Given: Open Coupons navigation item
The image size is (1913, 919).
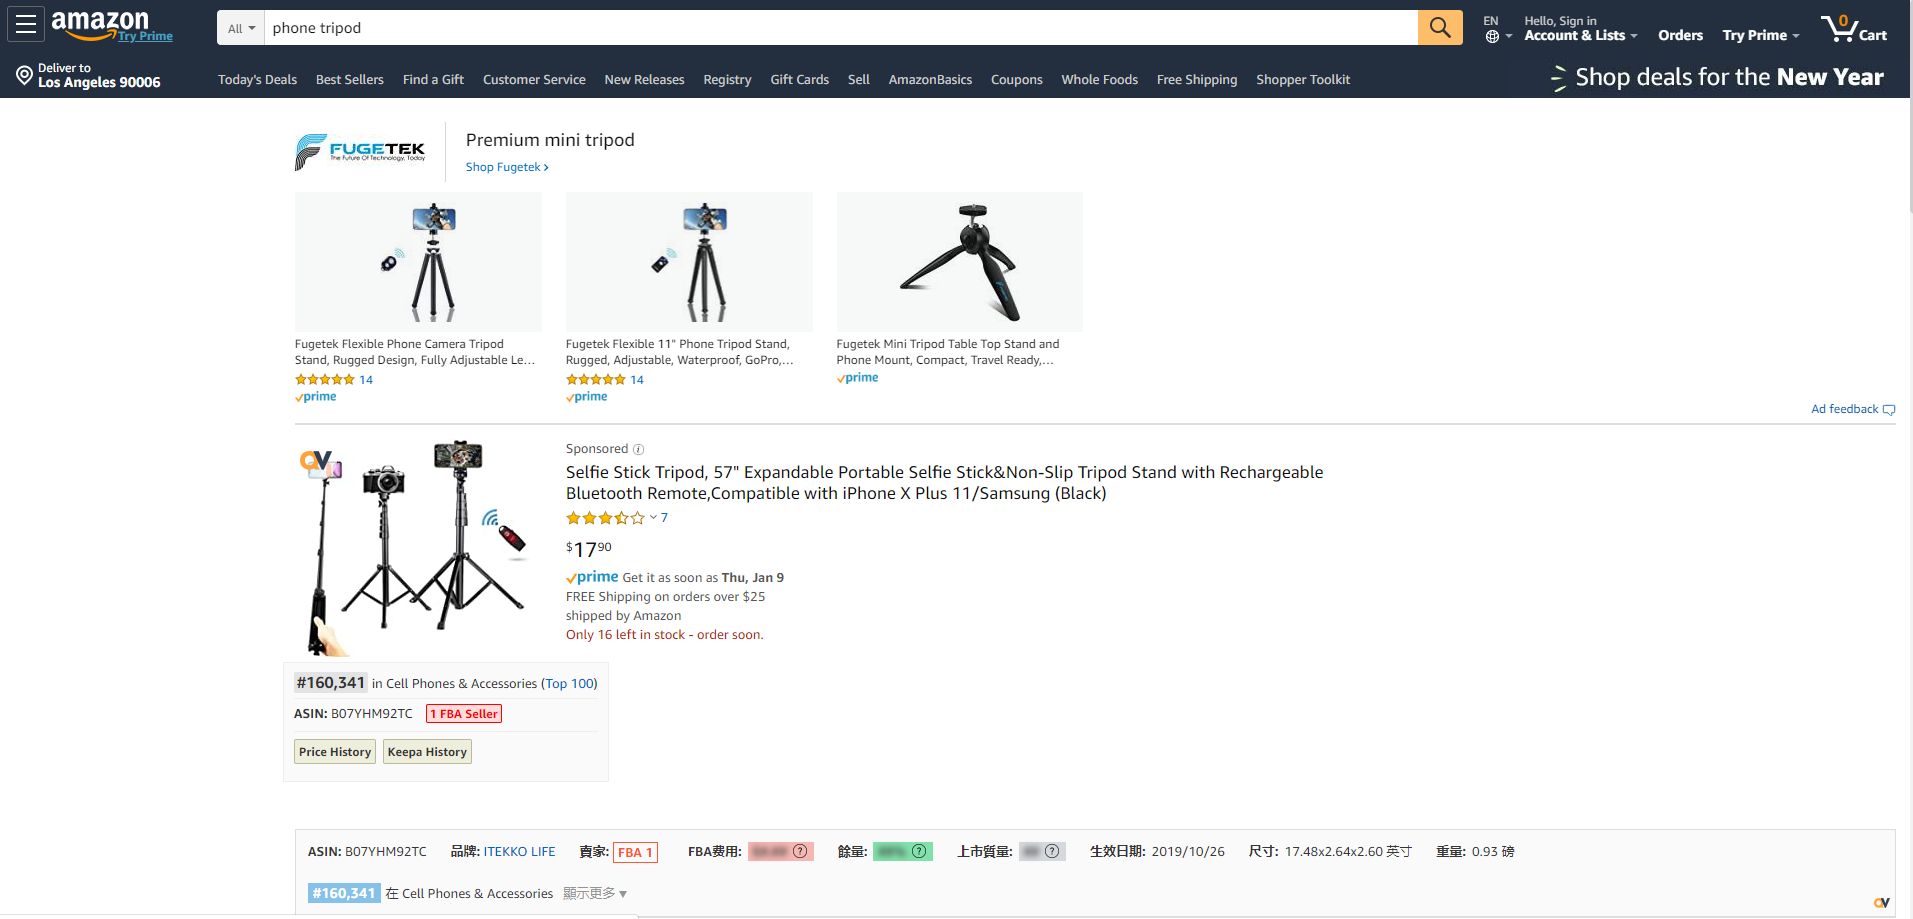Looking at the screenshot, I should pyautogui.click(x=1016, y=80).
